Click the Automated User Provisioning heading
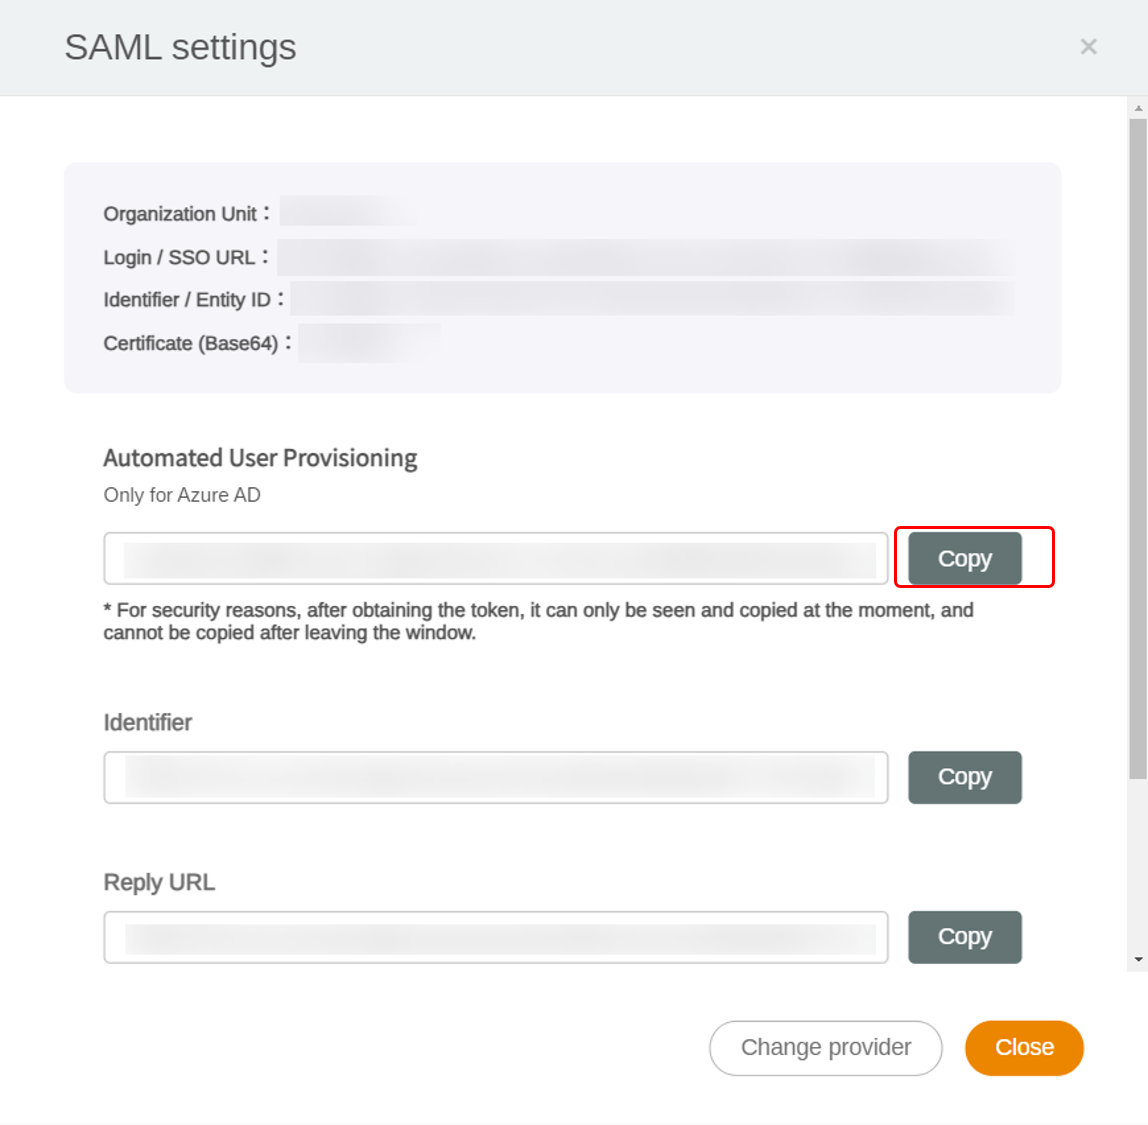 tap(260, 458)
